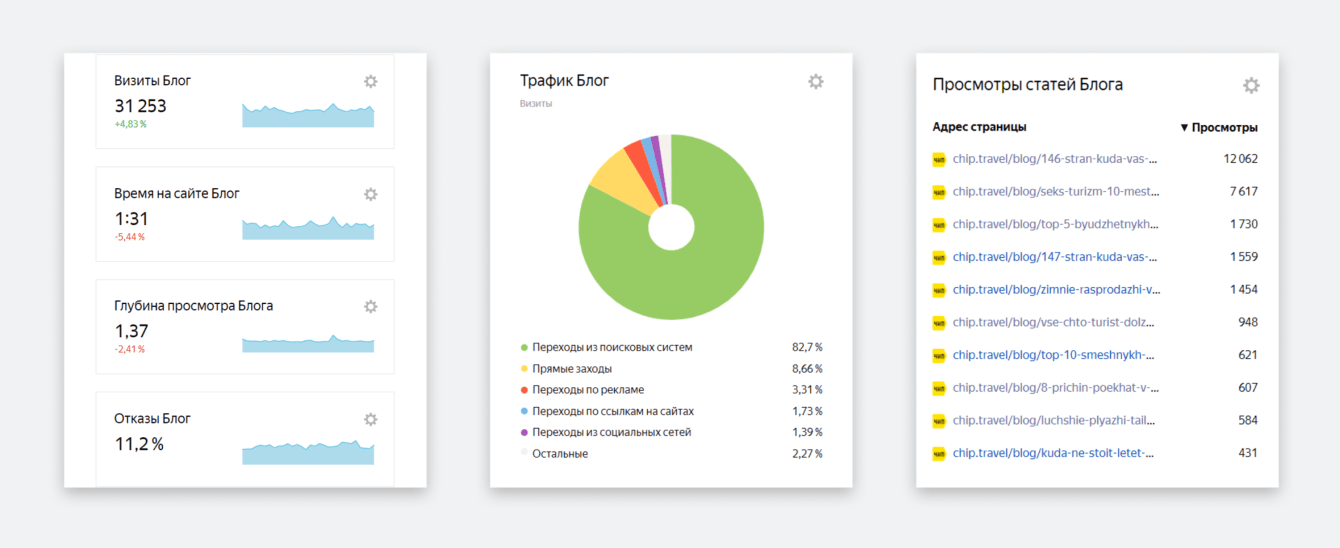Click favicon beside kuda-ne-stoit-letet link

click(x=939, y=453)
